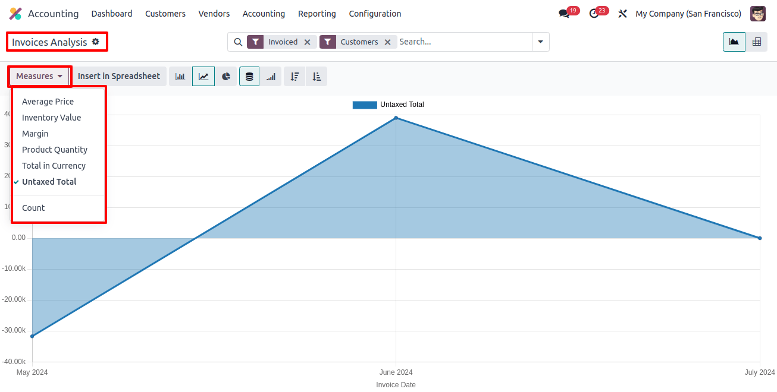Select line chart mode

(204, 76)
